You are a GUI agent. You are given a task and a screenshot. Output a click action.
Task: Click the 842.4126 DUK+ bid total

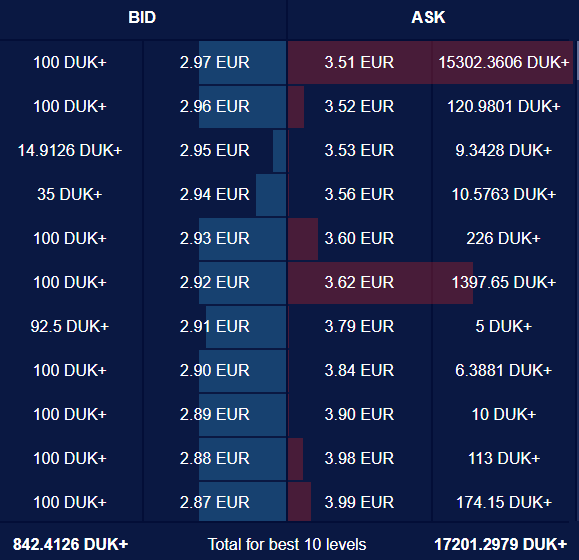(71, 544)
